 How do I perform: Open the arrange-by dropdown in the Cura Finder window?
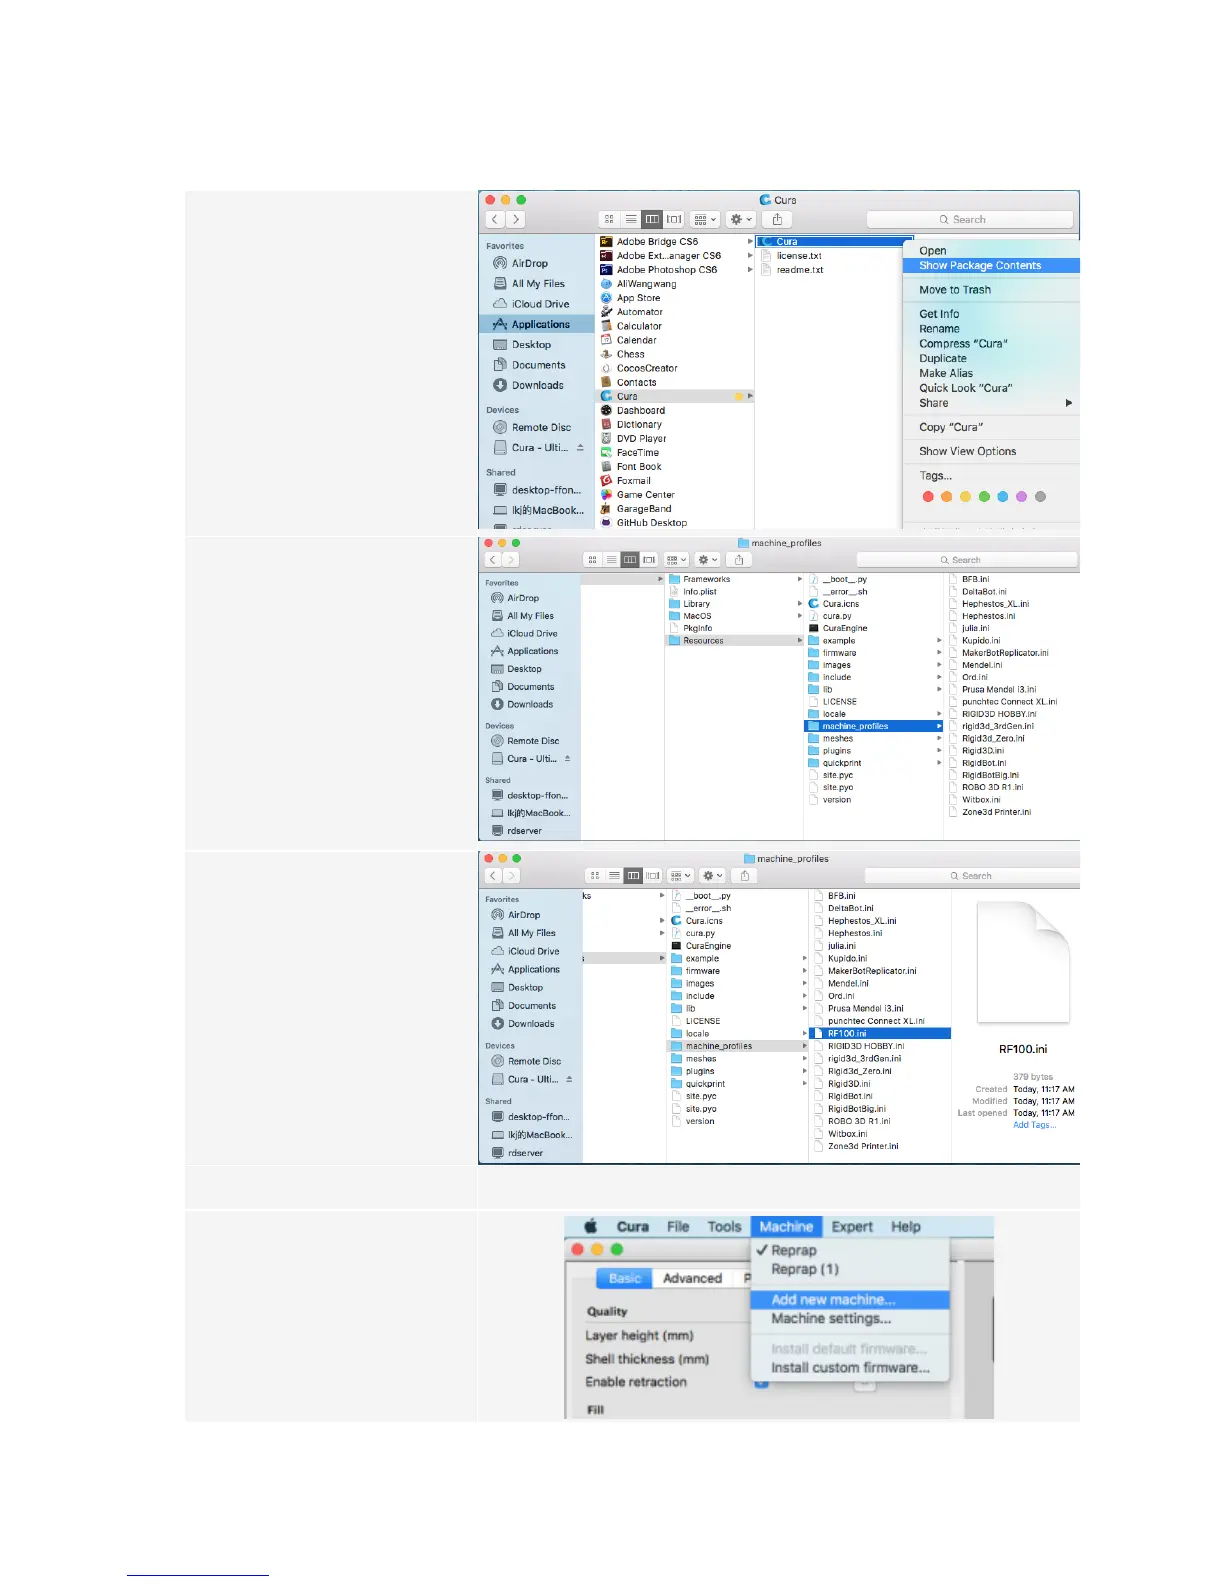click(704, 219)
